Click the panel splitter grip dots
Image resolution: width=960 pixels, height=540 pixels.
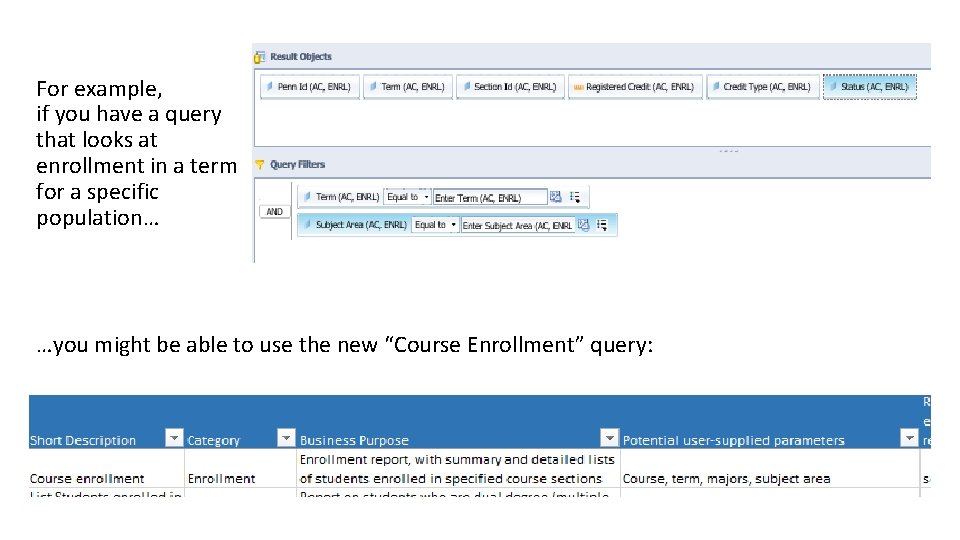[x=729, y=151]
